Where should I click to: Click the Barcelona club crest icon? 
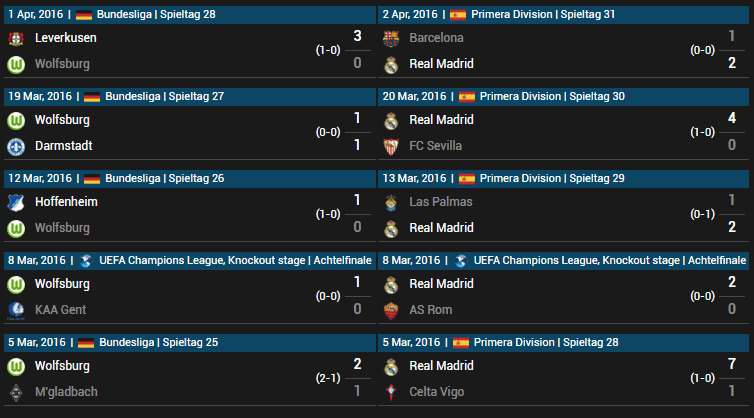pyautogui.click(x=391, y=38)
